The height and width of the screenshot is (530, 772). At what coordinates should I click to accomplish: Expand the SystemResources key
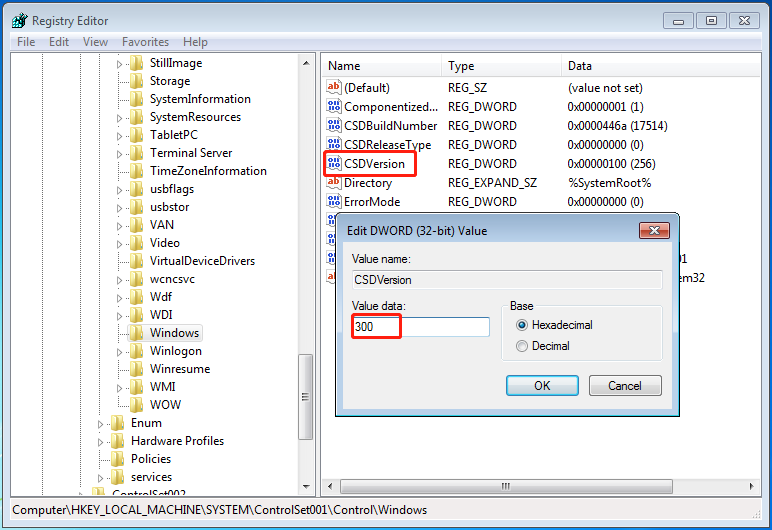119,118
